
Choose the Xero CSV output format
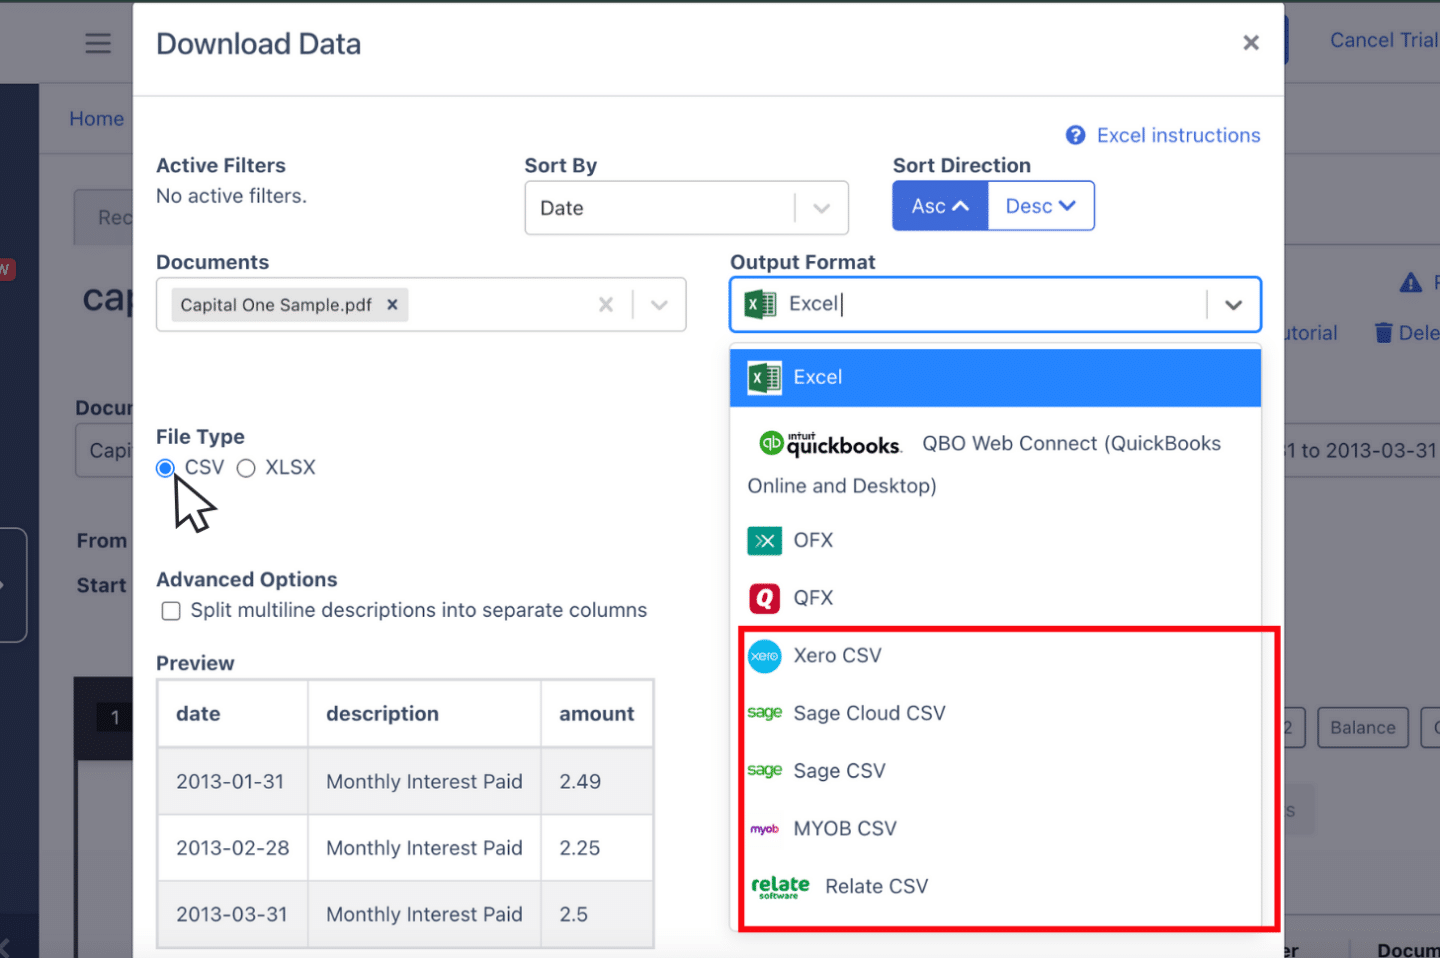click(x=995, y=656)
